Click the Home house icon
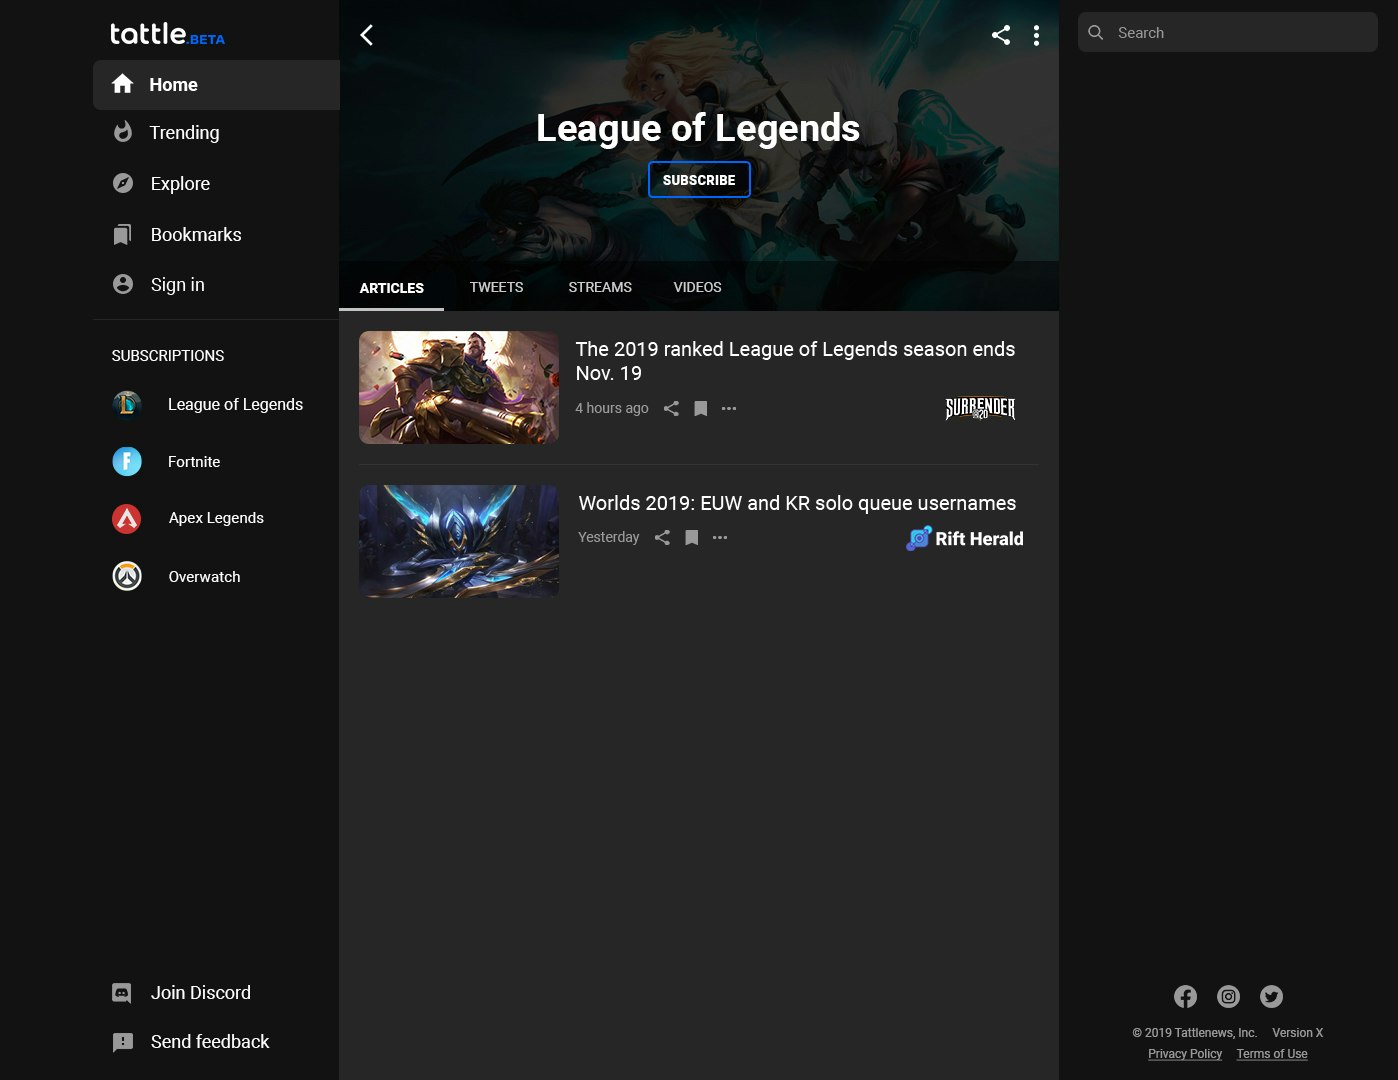 [x=123, y=84]
